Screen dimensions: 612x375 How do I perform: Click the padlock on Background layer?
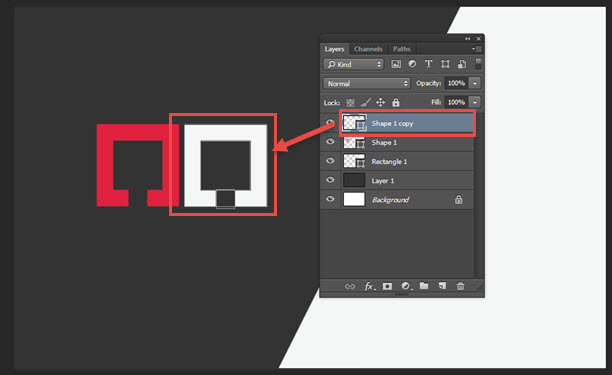[x=459, y=200]
